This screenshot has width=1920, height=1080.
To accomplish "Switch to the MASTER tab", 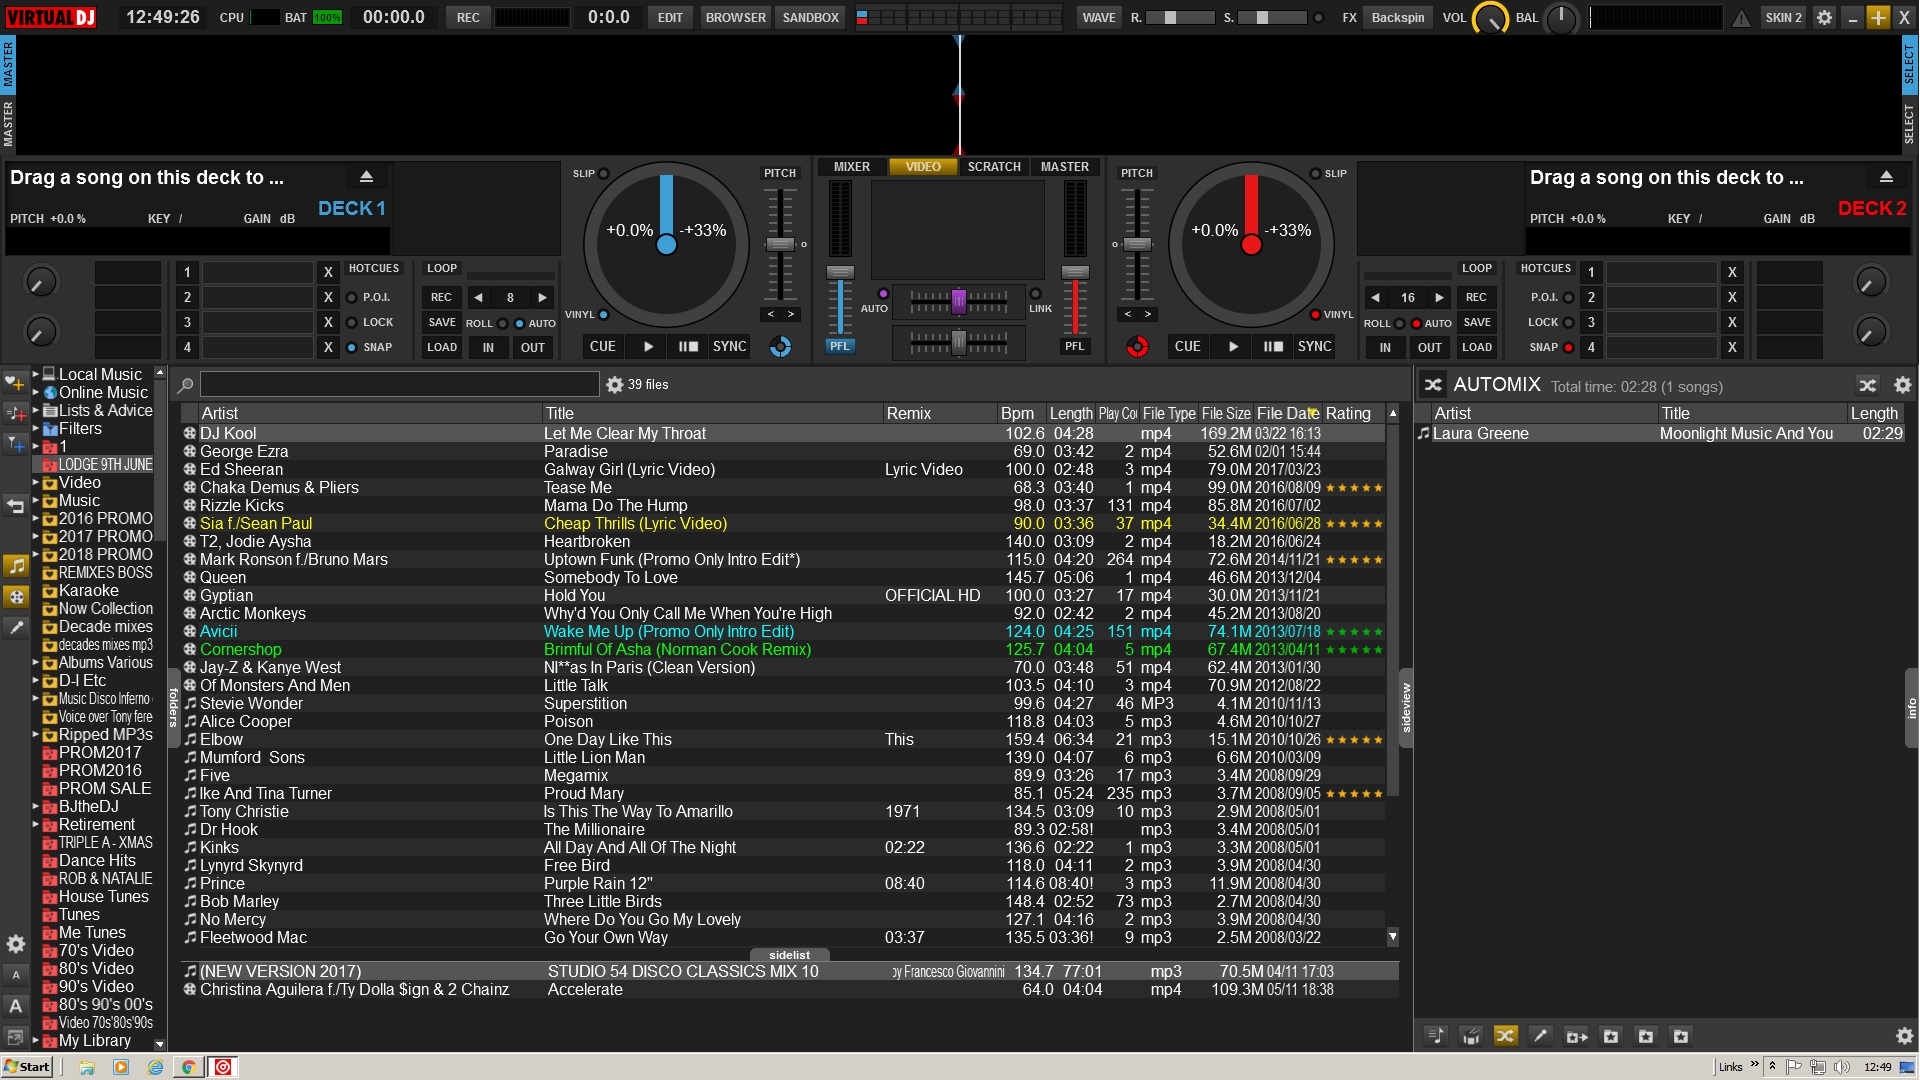I will coord(1064,167).
